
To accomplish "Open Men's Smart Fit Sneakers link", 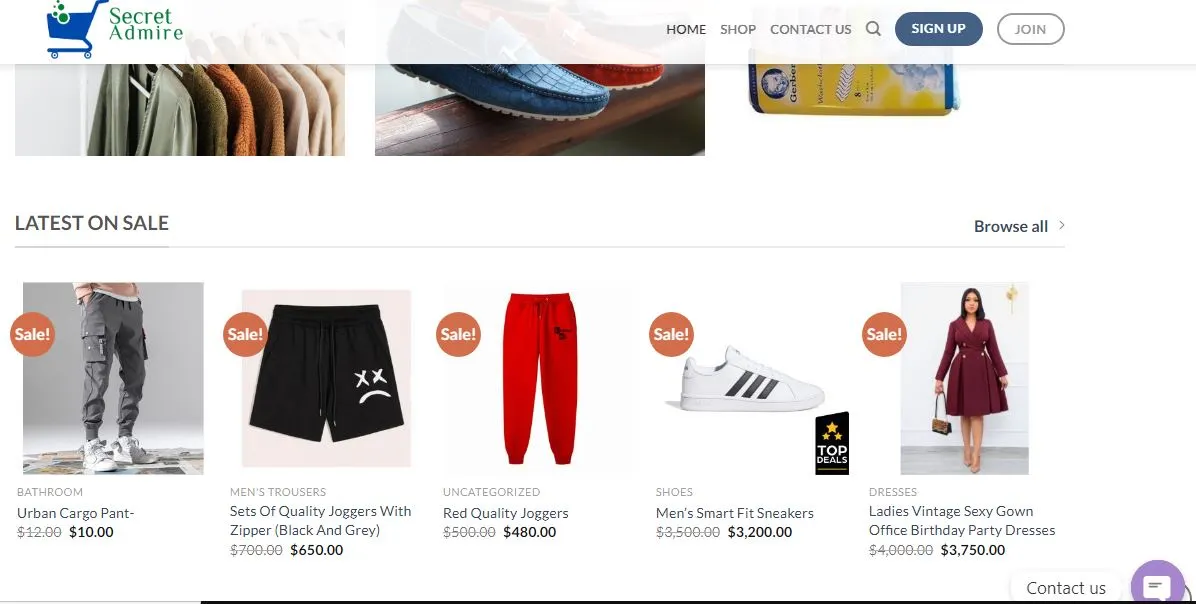I will click(x=735, y=513).
